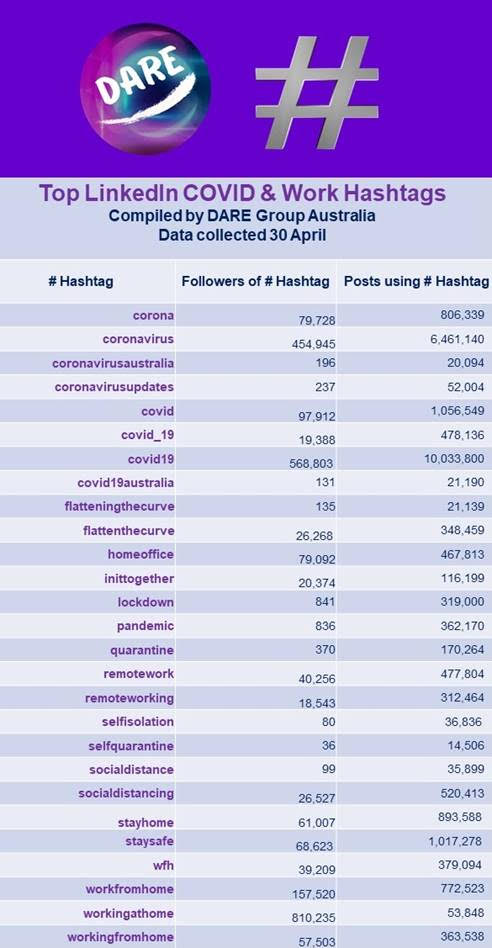The image size is (492, 948).
Task: Click the '# Hashtag' column header
Action: pyautogui.click(x=80, y=281)
